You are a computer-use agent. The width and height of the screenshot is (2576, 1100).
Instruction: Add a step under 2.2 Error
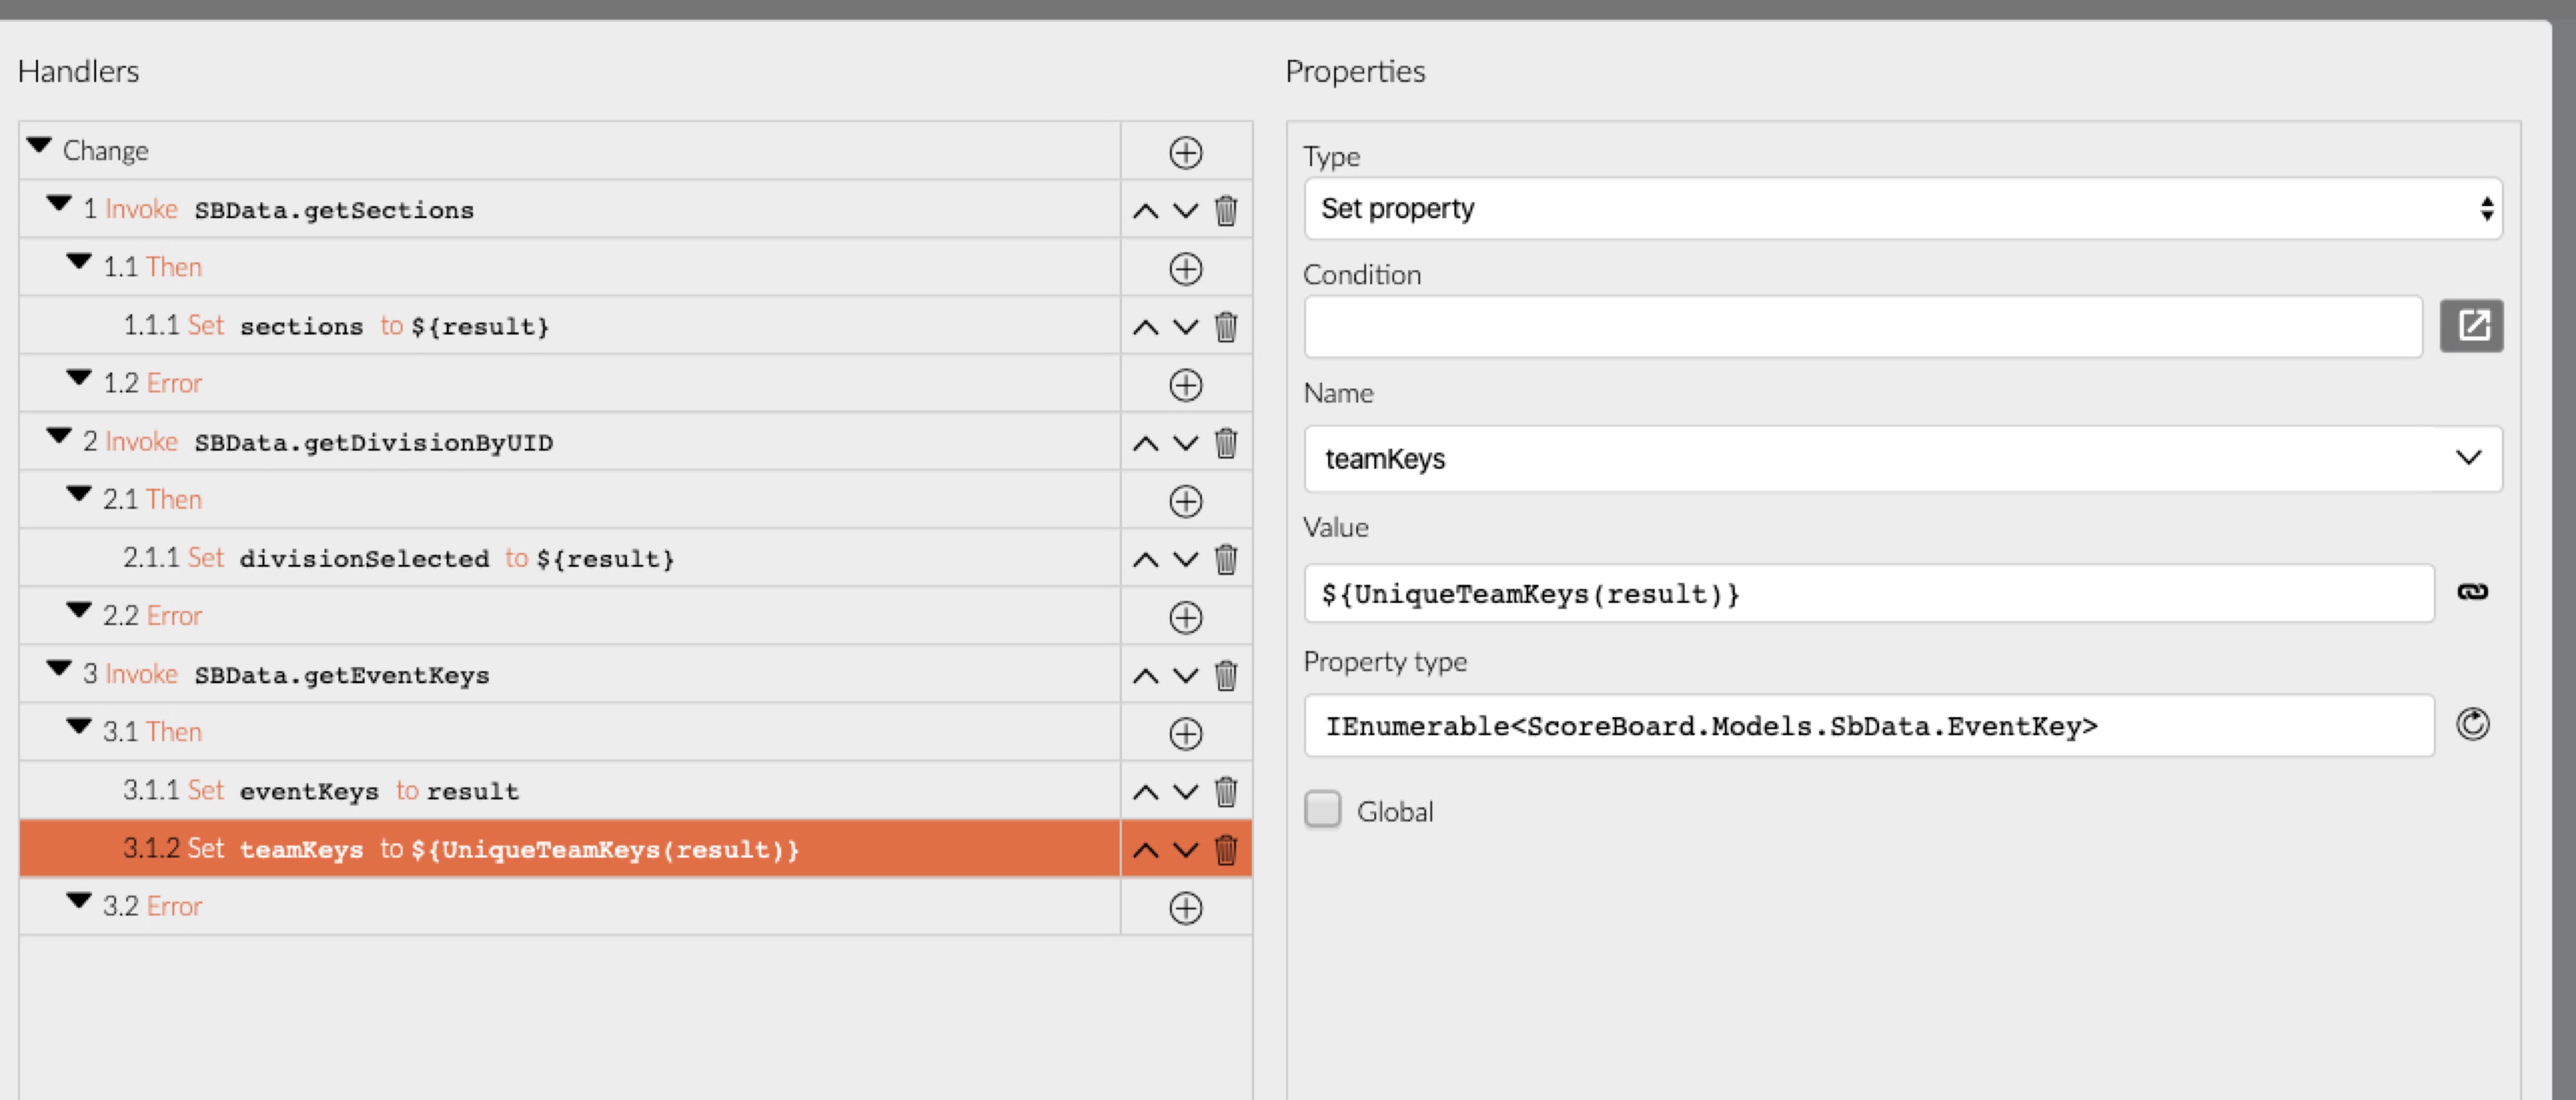coord(1185,617)
